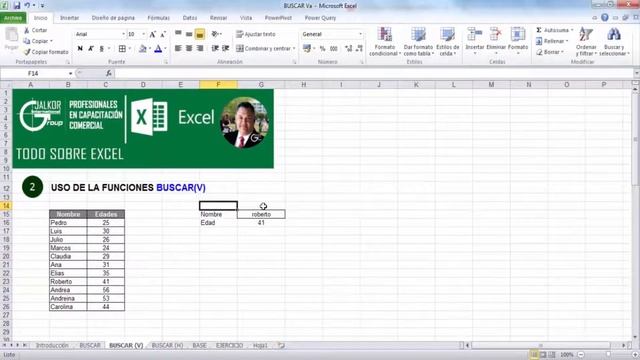Toggle underline S formatting

coord(102,49)
